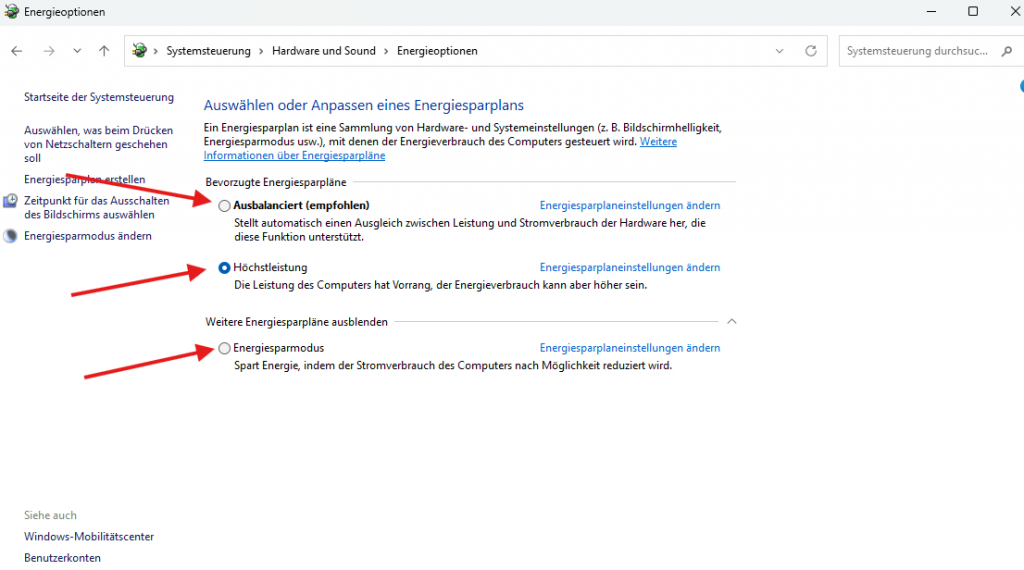Select the Höchstleistung radio button
The width and height of the screenshot is (1024, 570).
click(224, 268)
